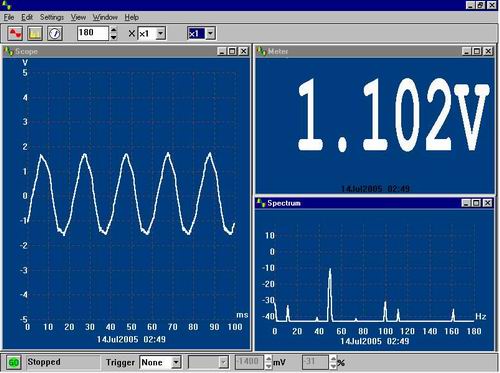Screen dimensions: 500x373
Task: Click the Scope window title icon
Action: click(x=9, y=51)
